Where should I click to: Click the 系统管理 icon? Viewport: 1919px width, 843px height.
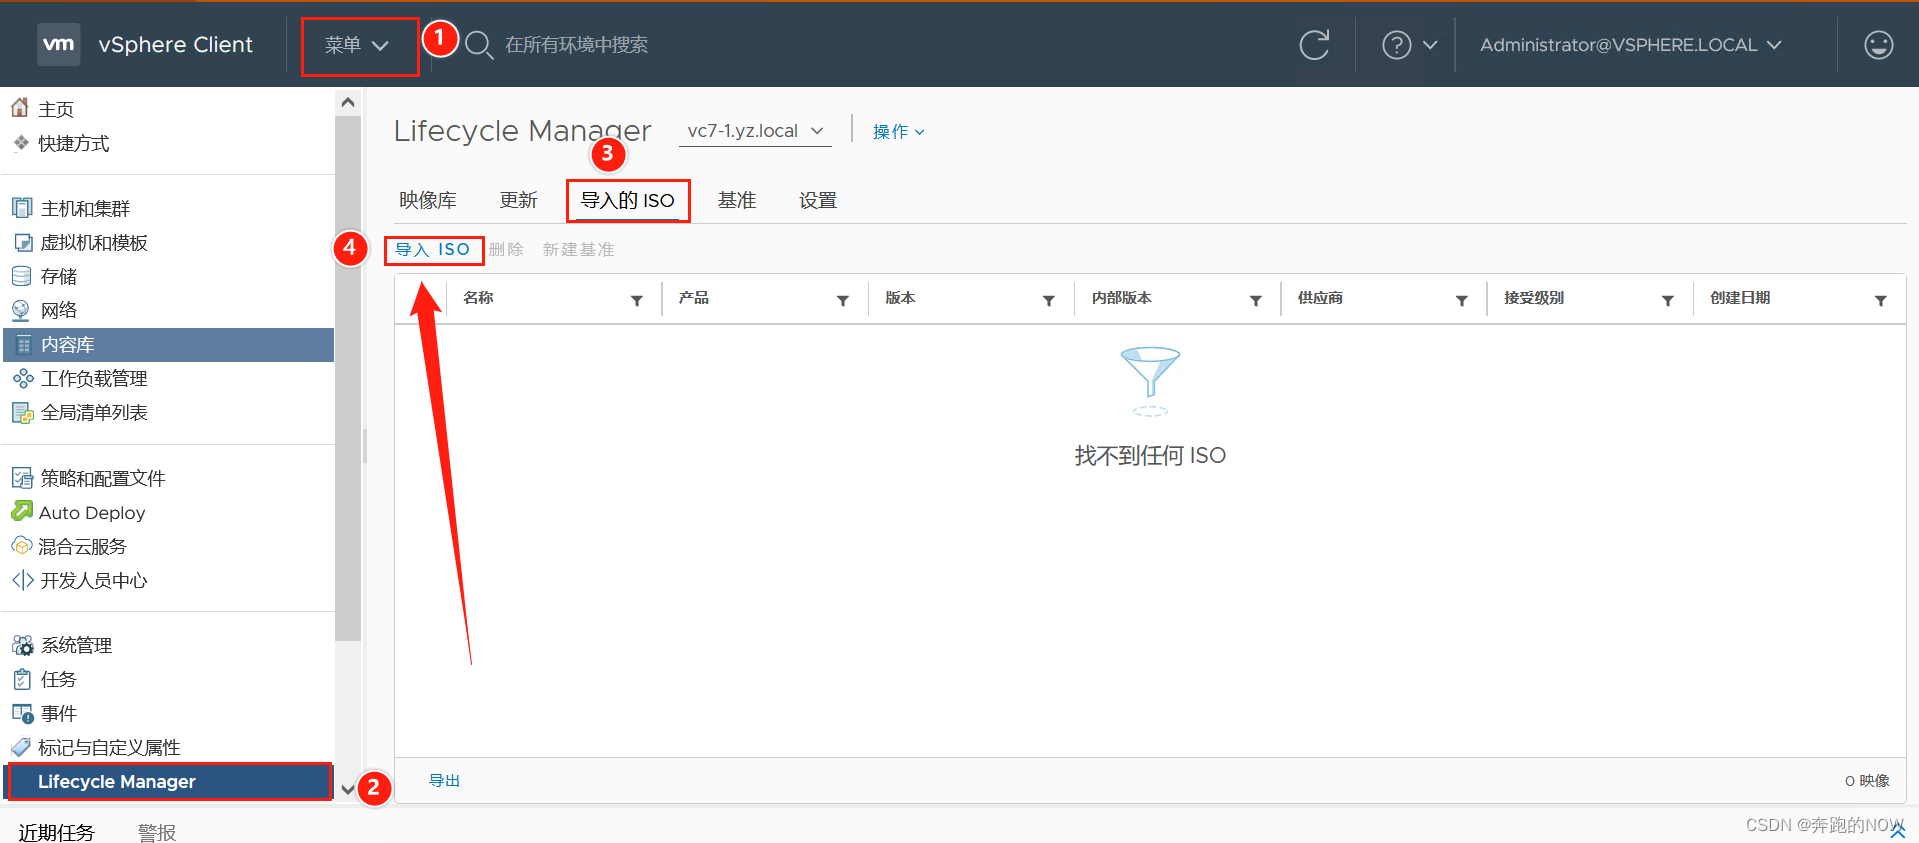tap(23, 645)
